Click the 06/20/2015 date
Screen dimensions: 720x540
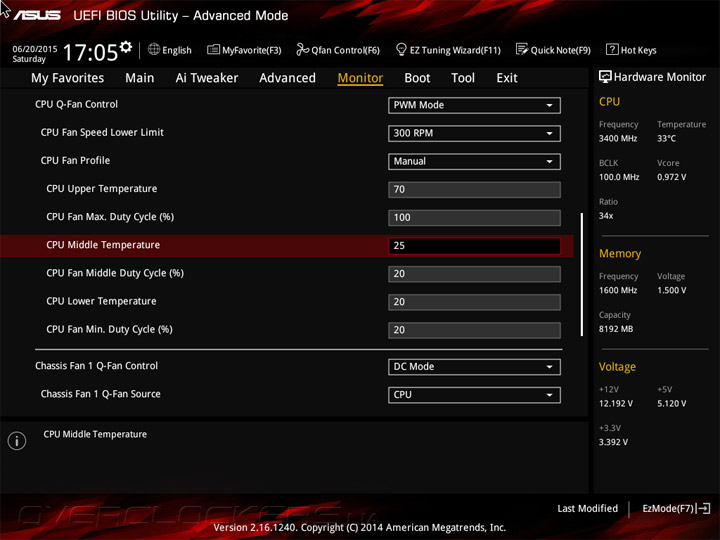coord(34,49)
